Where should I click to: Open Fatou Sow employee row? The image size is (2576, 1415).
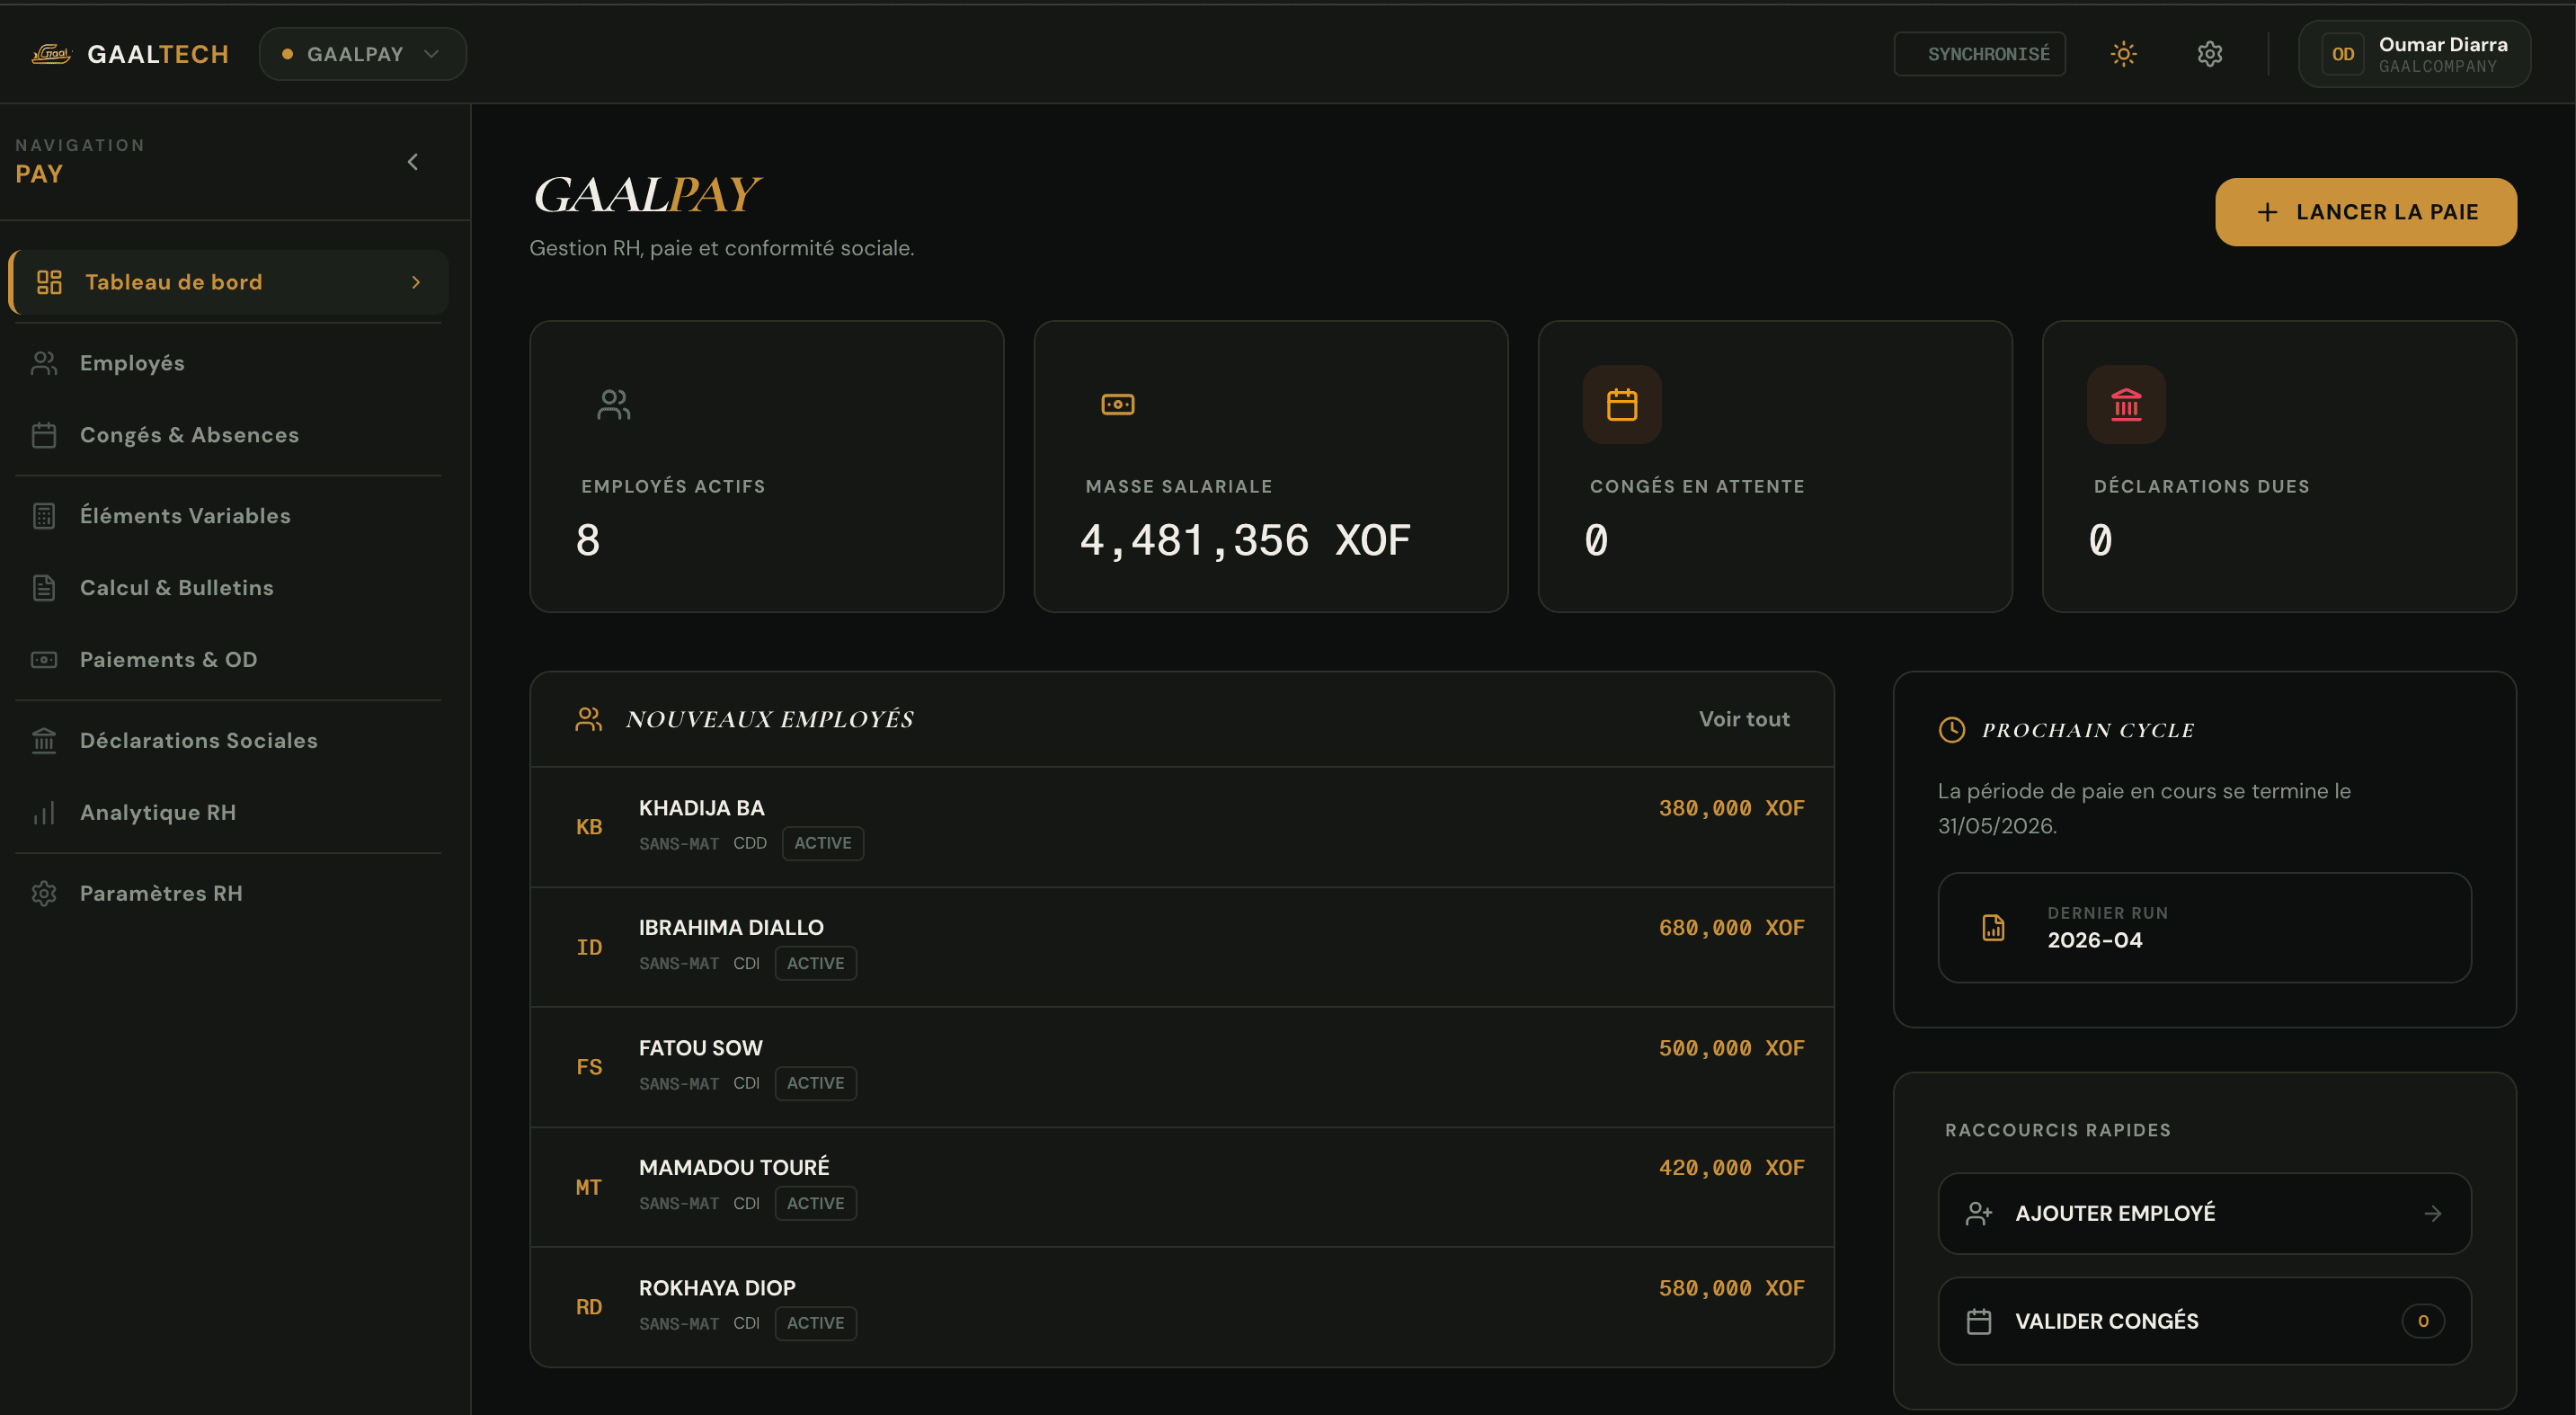pos(1182,1067)
